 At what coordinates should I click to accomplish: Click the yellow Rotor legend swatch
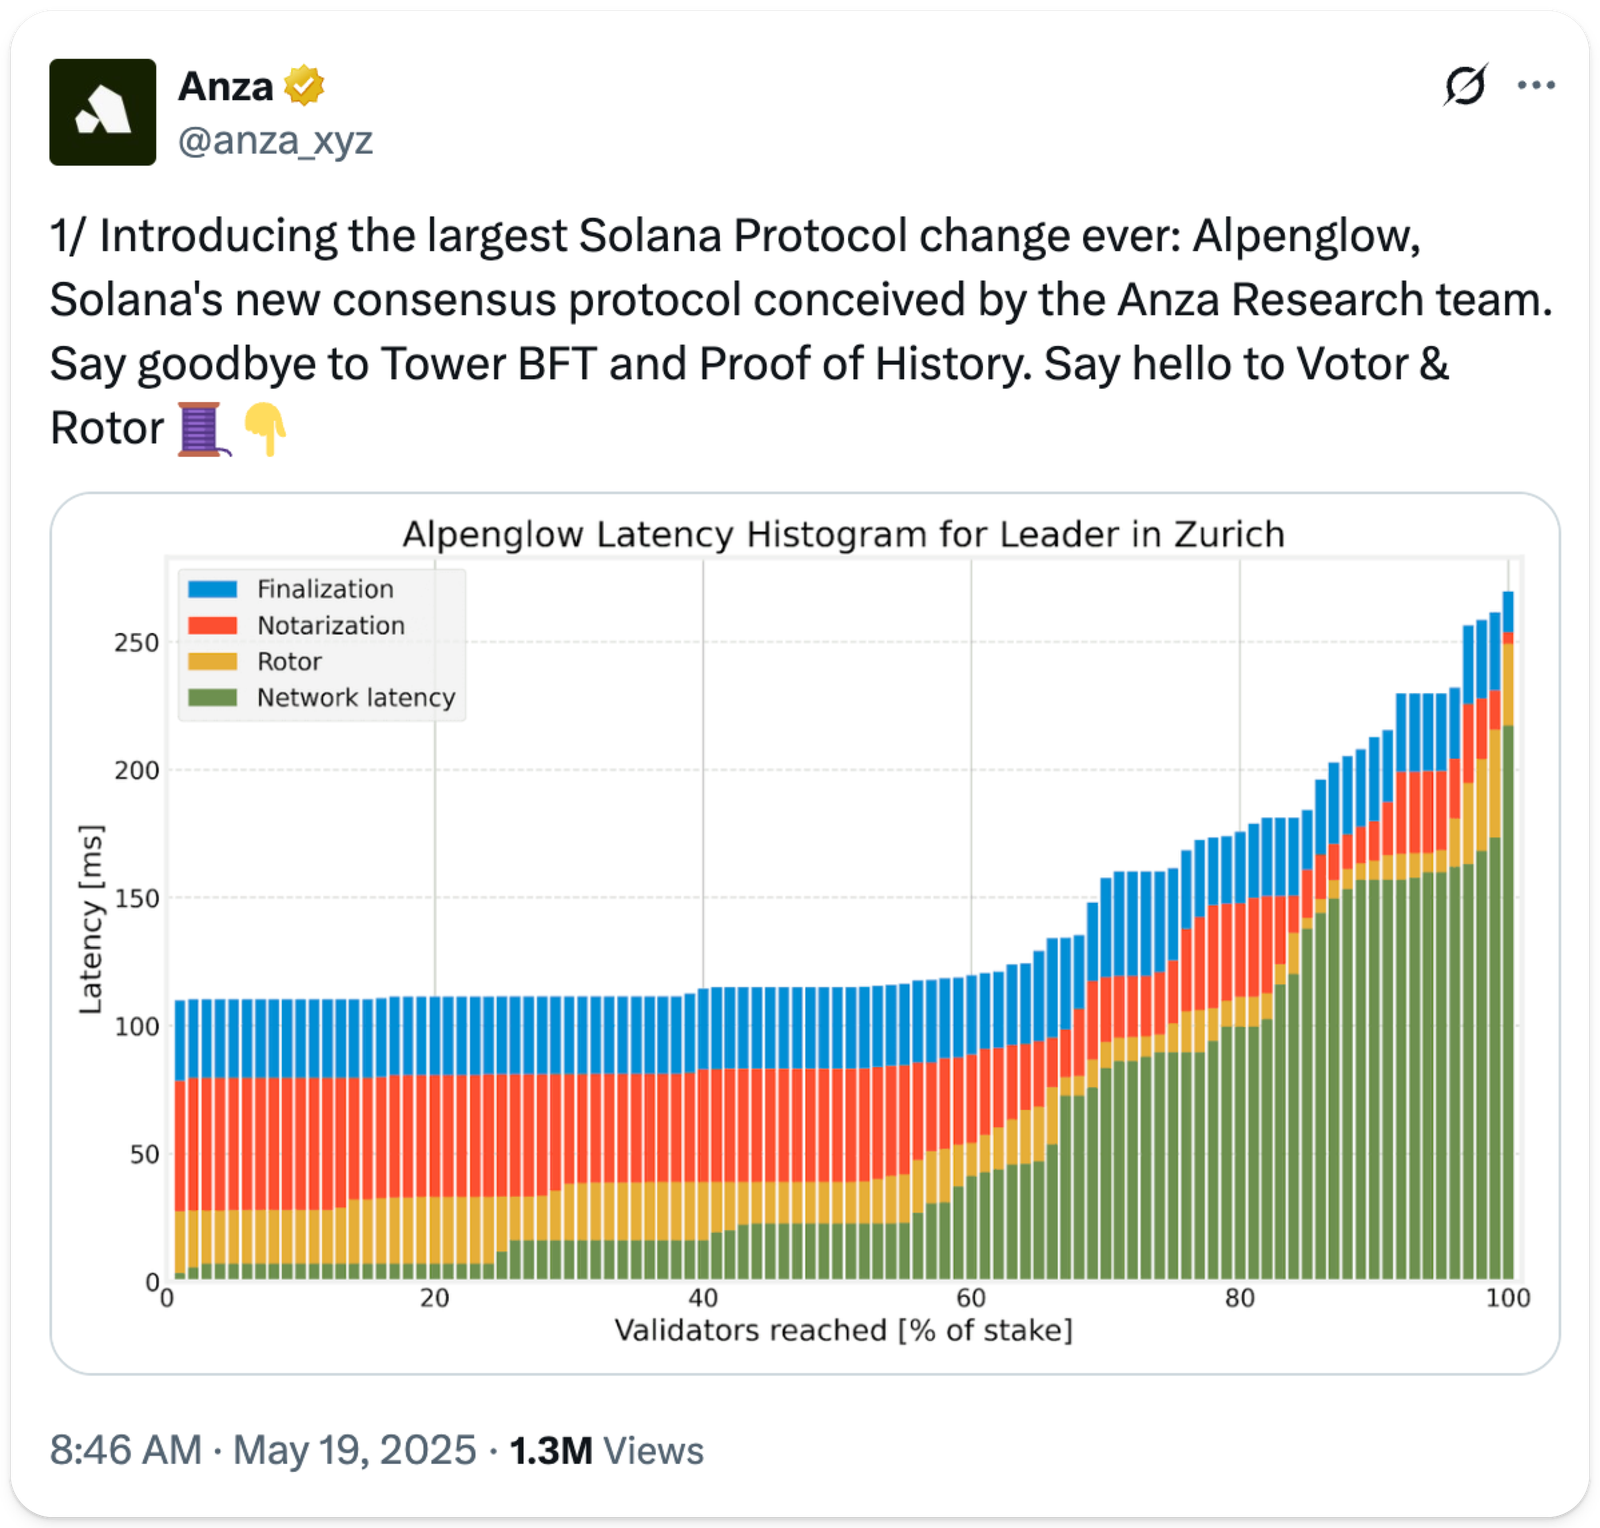pos(212,661)
